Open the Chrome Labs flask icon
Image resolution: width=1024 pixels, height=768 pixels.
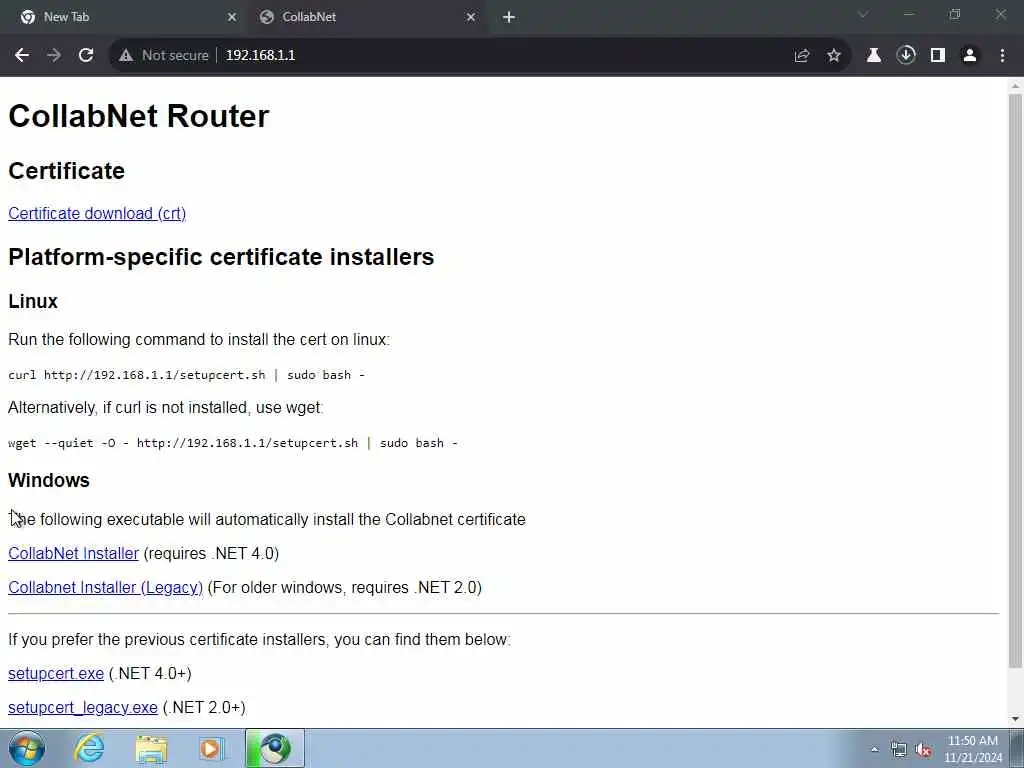[874, 56]
